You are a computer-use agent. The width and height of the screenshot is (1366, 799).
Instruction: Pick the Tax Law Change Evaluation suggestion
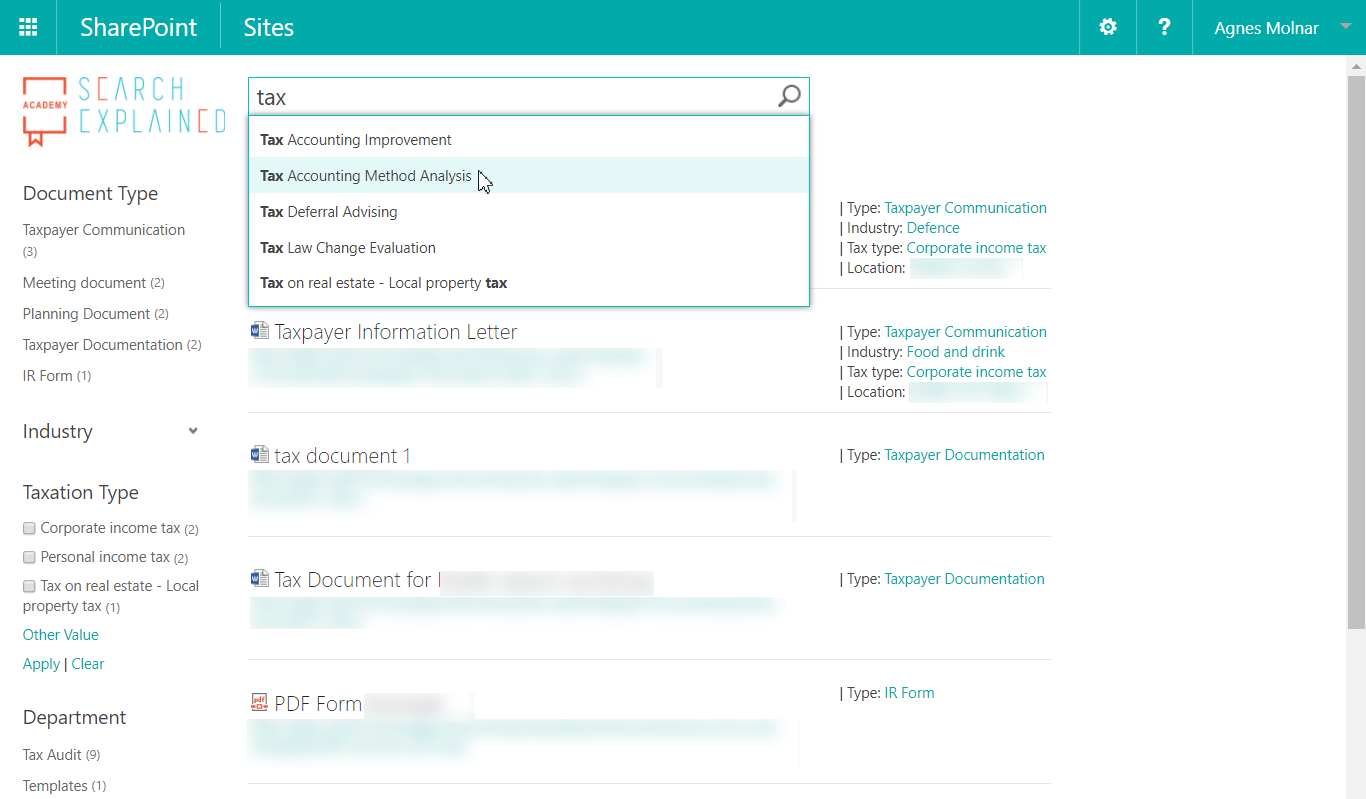click(x=348, y=248)
